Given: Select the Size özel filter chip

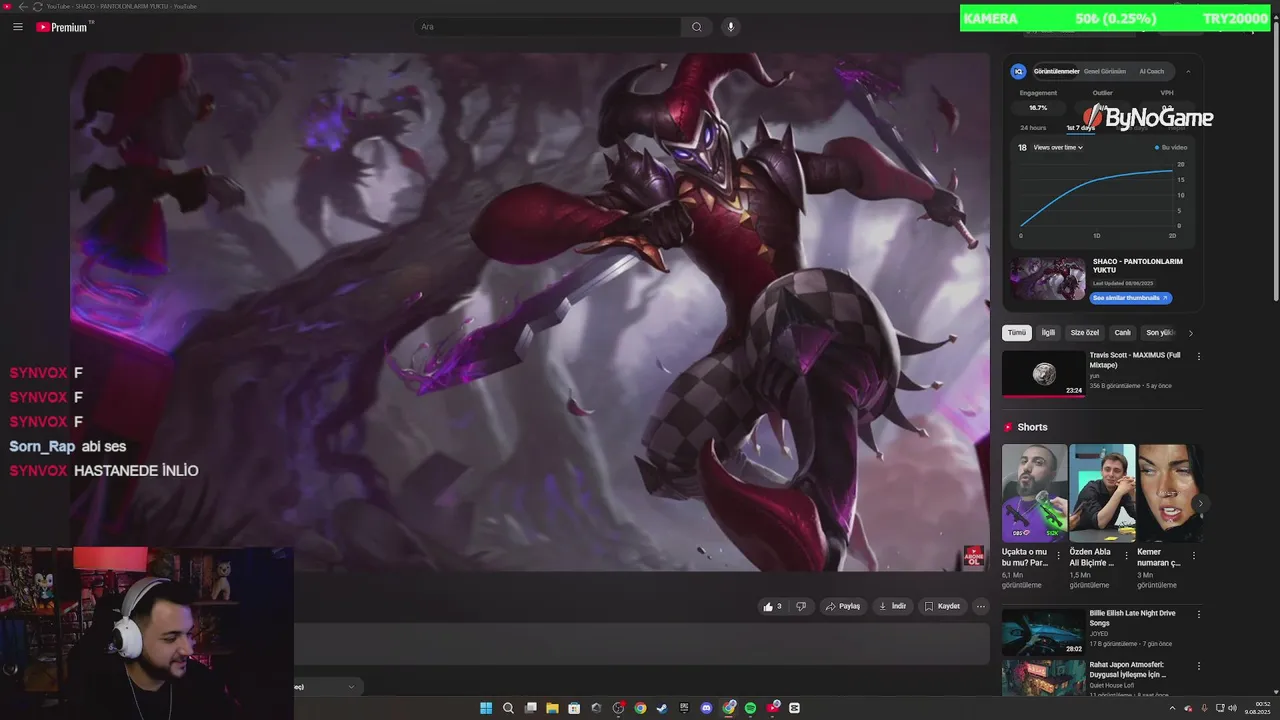Looking at the screenshot, I should (x=1084, y=333).
